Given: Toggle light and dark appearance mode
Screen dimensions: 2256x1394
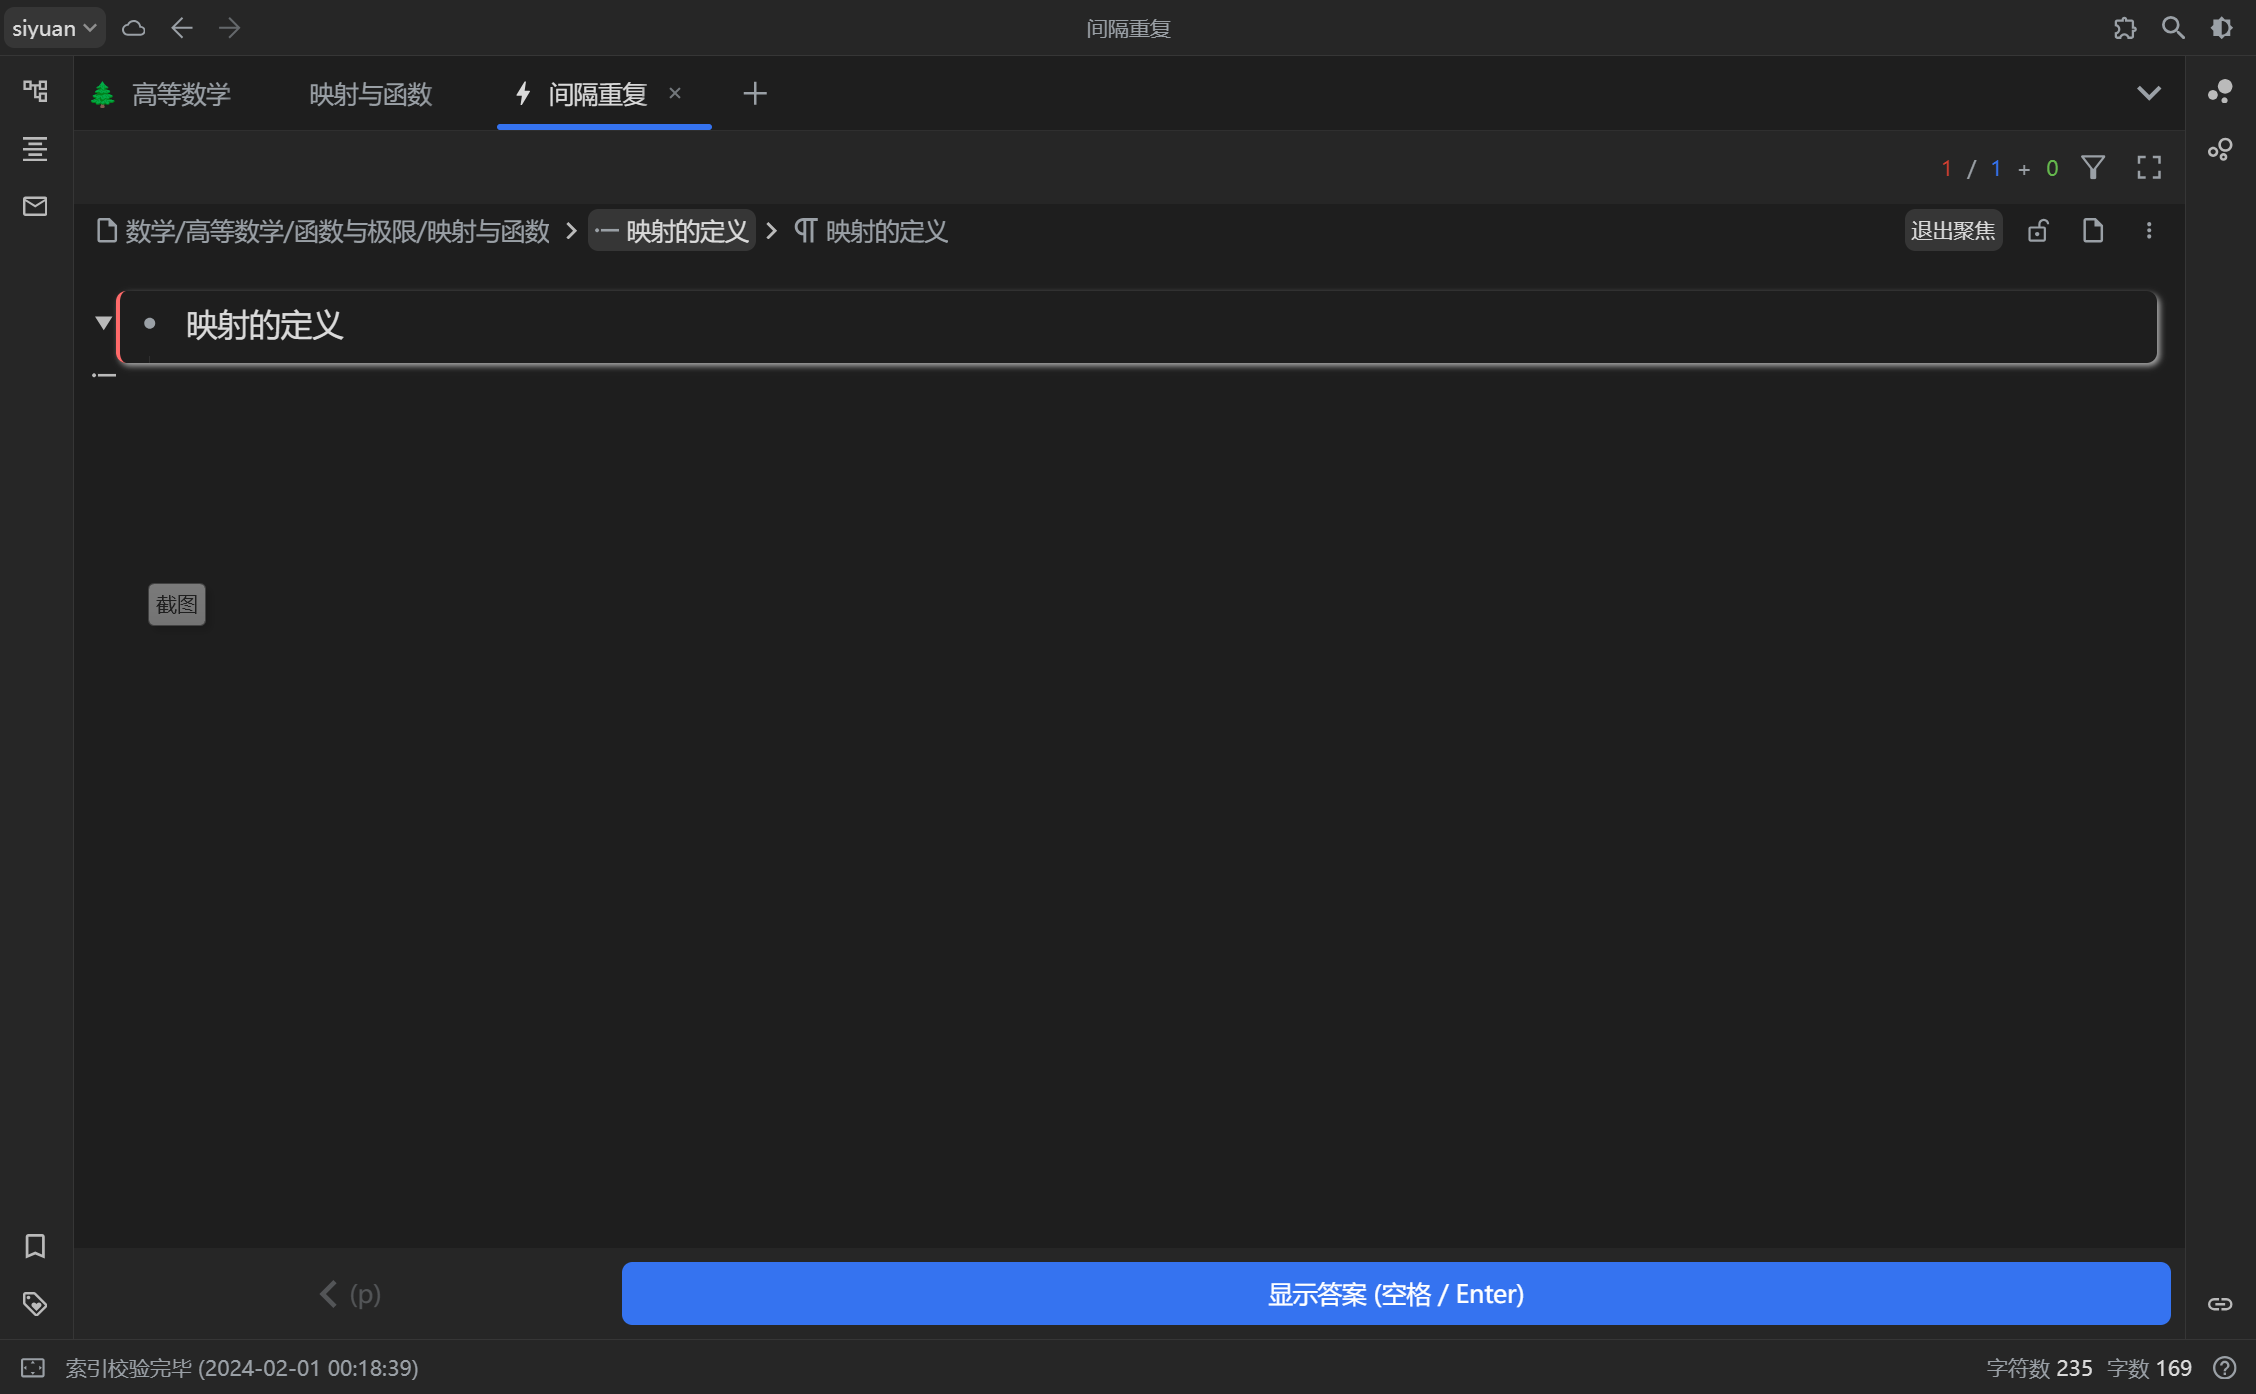Looking at the screenshot, I should click(2221, 28).
